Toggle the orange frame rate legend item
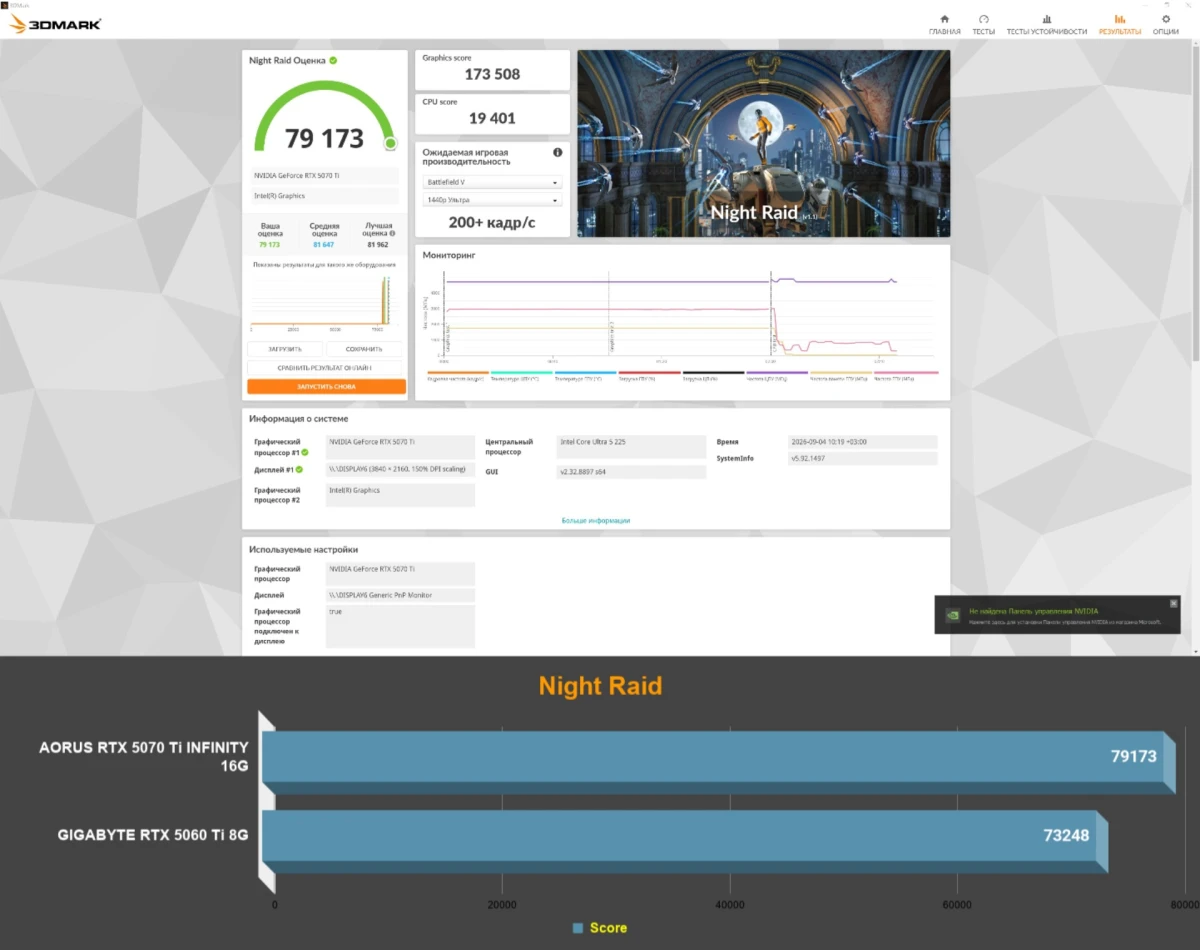 [456, 377]
